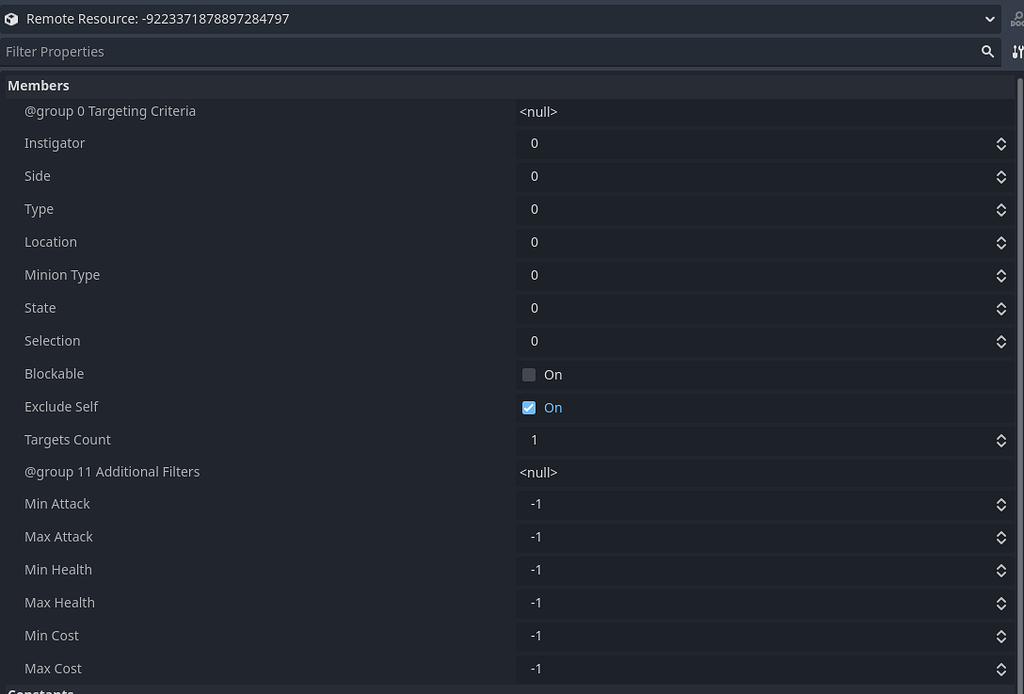Click the Min Cost value field
The width and height of the screenshot is (1024, 694).
pos(765,636)
